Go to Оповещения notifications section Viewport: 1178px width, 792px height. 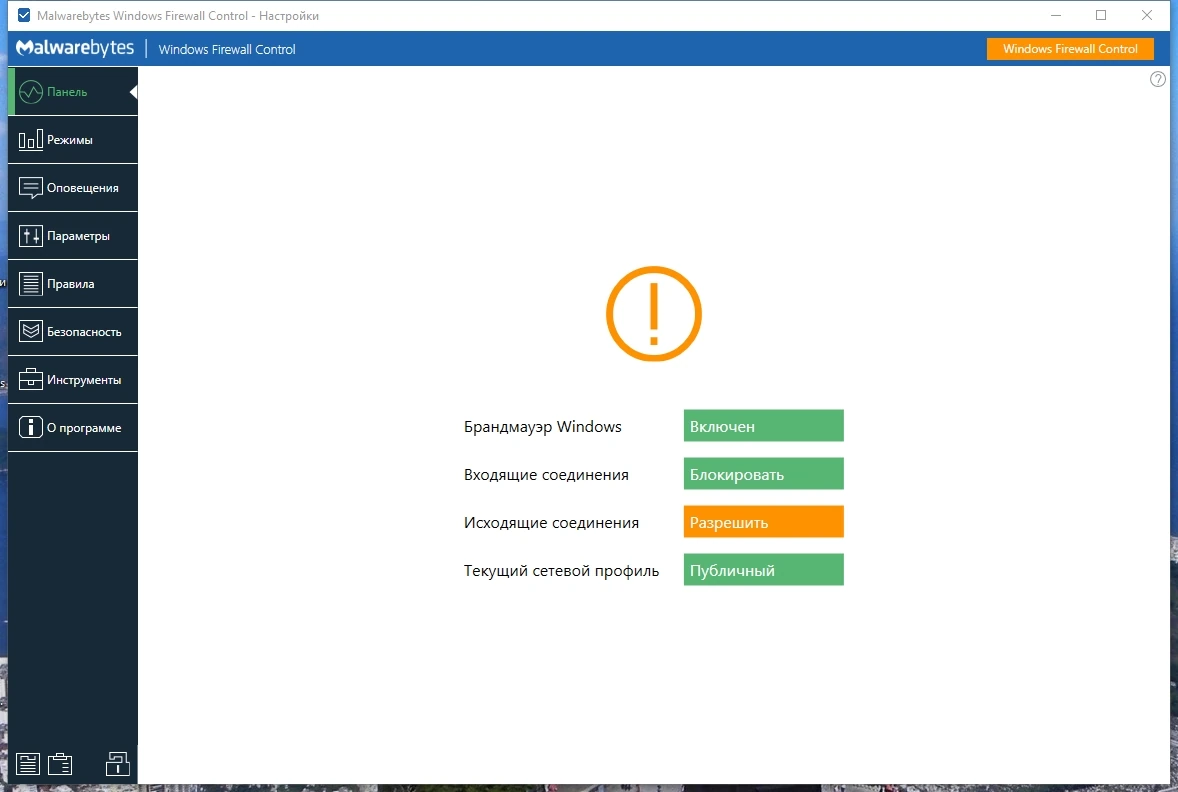[73, 188]
